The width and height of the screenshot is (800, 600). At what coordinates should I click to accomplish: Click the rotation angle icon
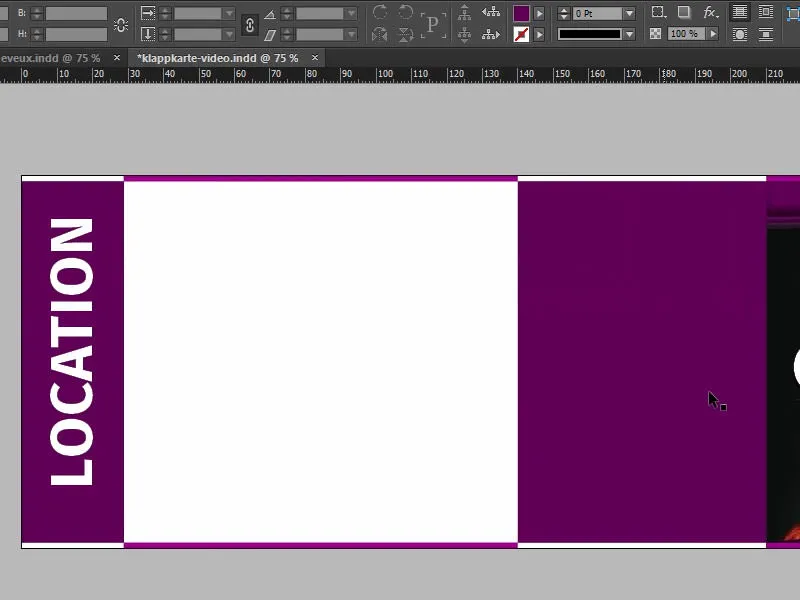[270, 14]
